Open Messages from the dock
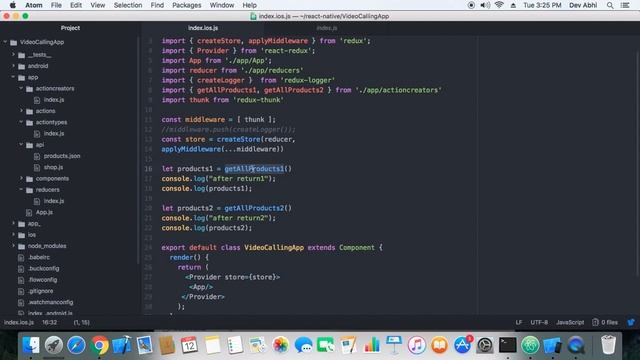 tap(303, 345)
